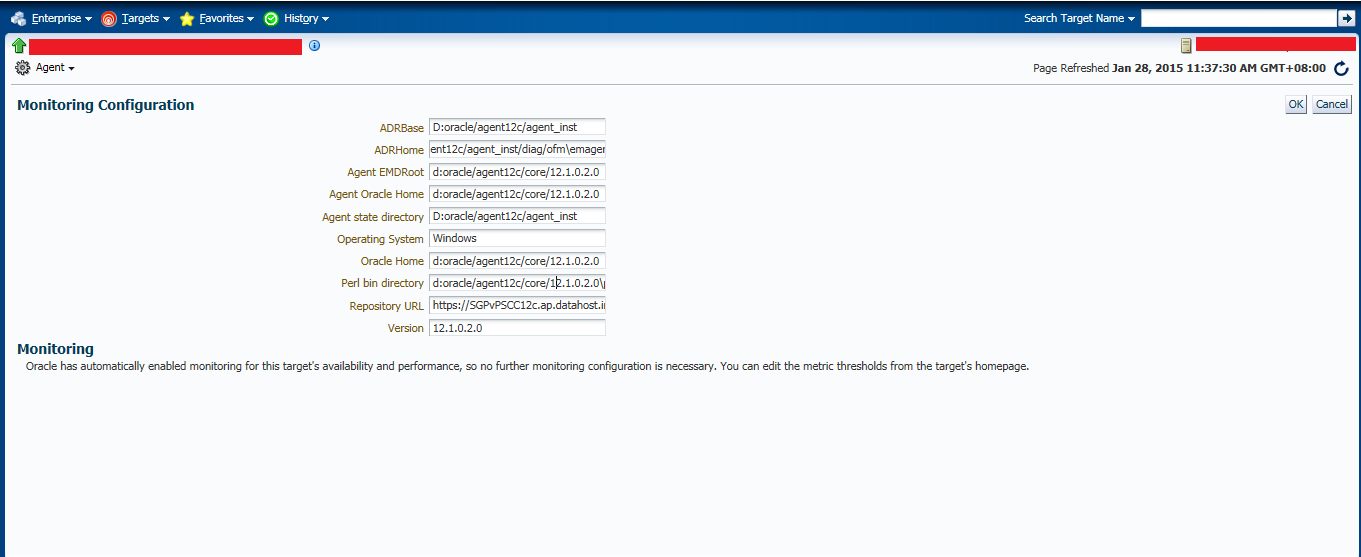Image resolution: width=1361 pixels, height=557 pixels.
Task: Open the Agent dropdown menu
Action: click(x=55, y=67)
